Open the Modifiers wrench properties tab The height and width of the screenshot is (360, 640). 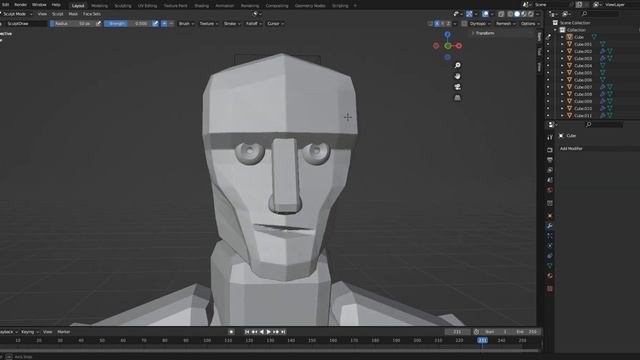point(550,226)
